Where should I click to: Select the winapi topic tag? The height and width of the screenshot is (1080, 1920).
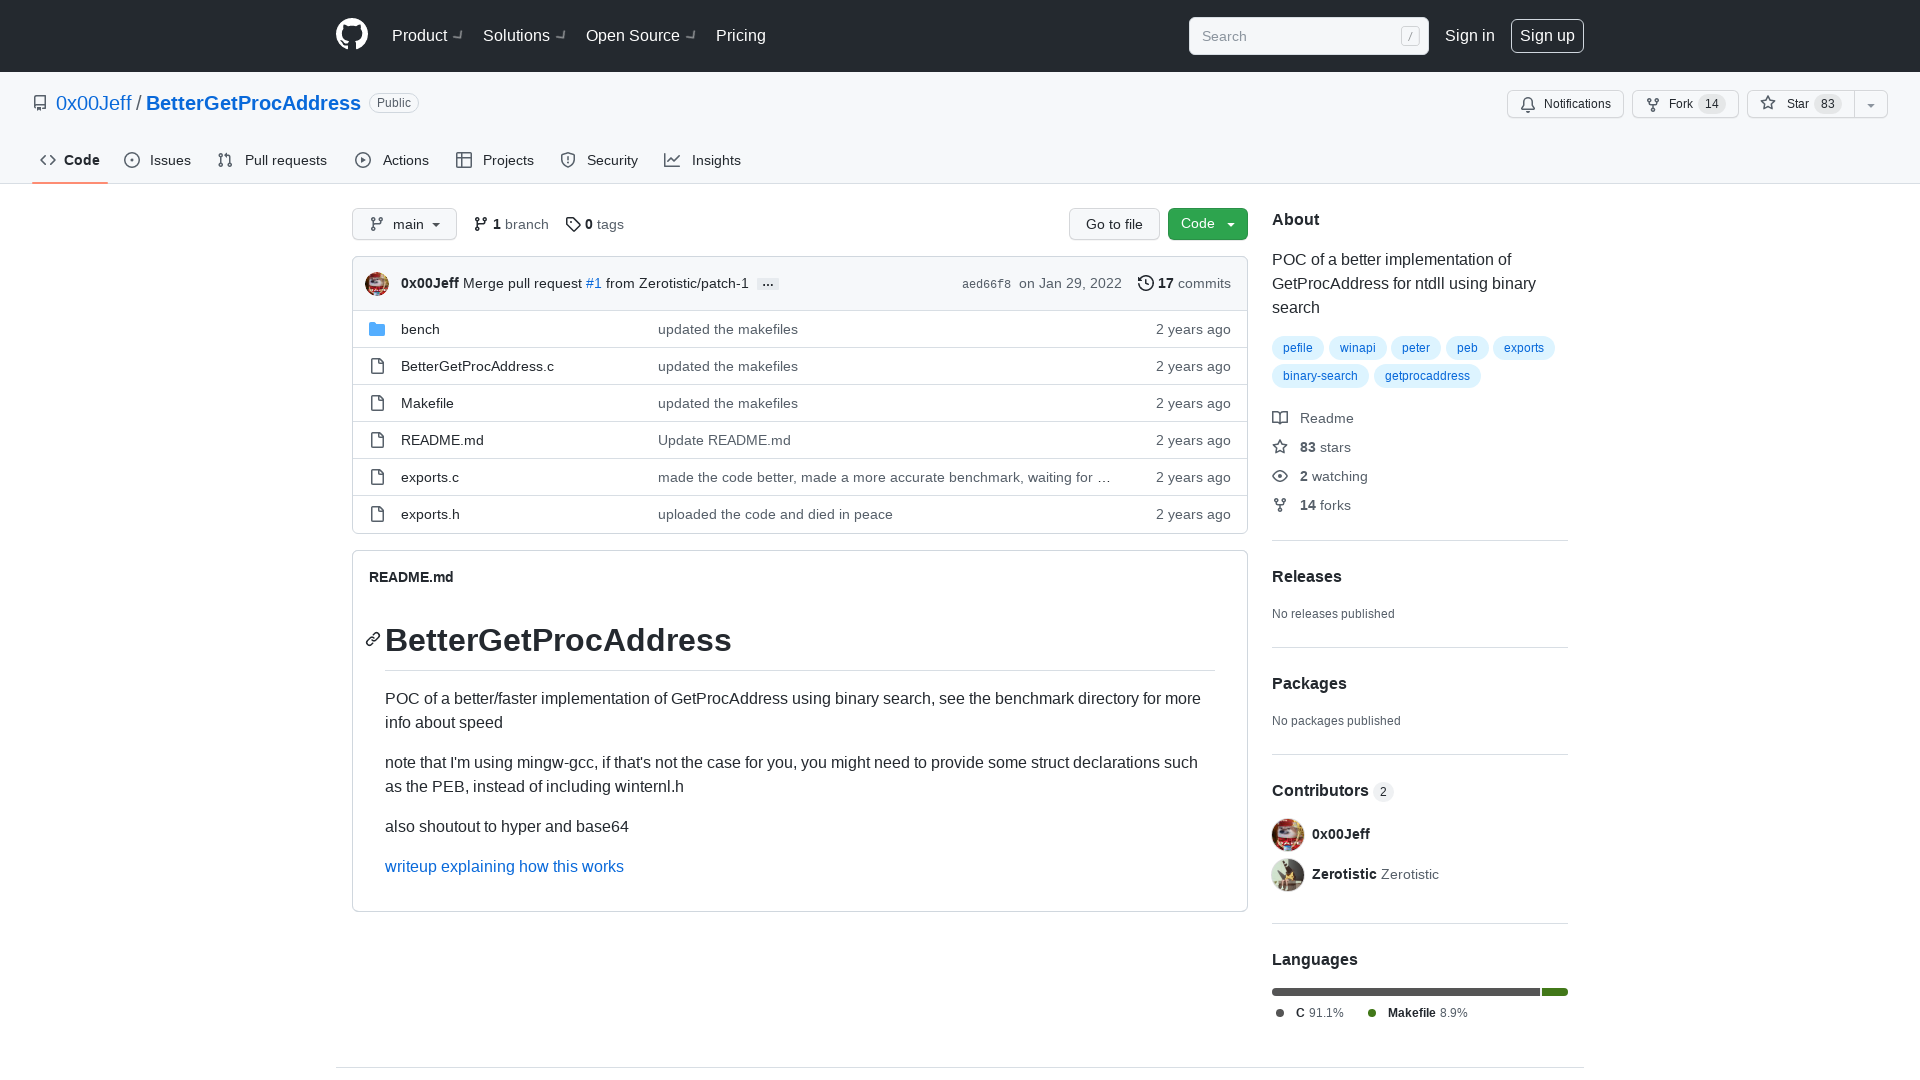click(x=1357, y=348)
